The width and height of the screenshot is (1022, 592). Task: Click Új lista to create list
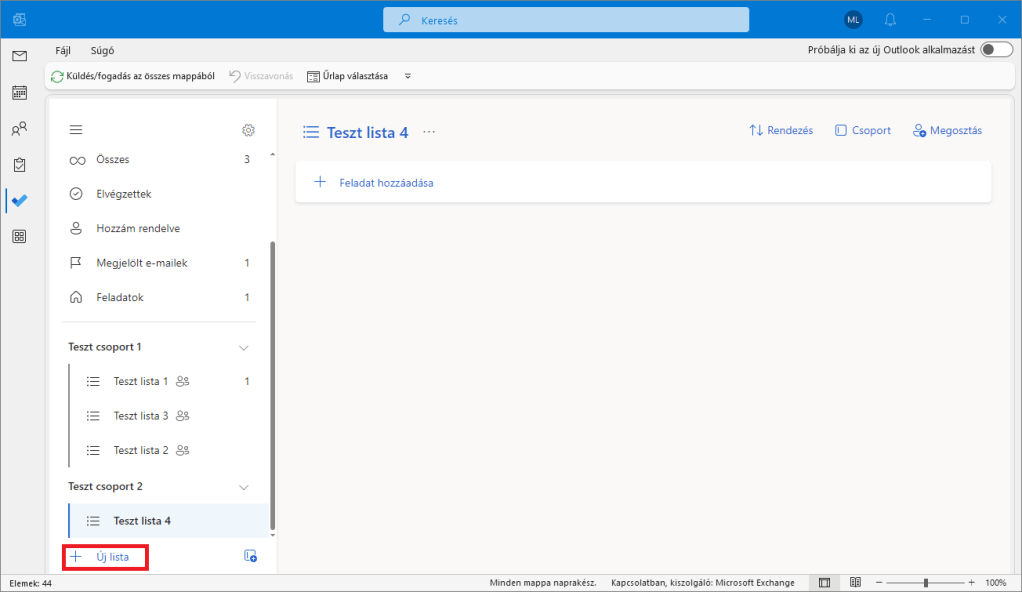pyautogui.click(x=105, y=557)
